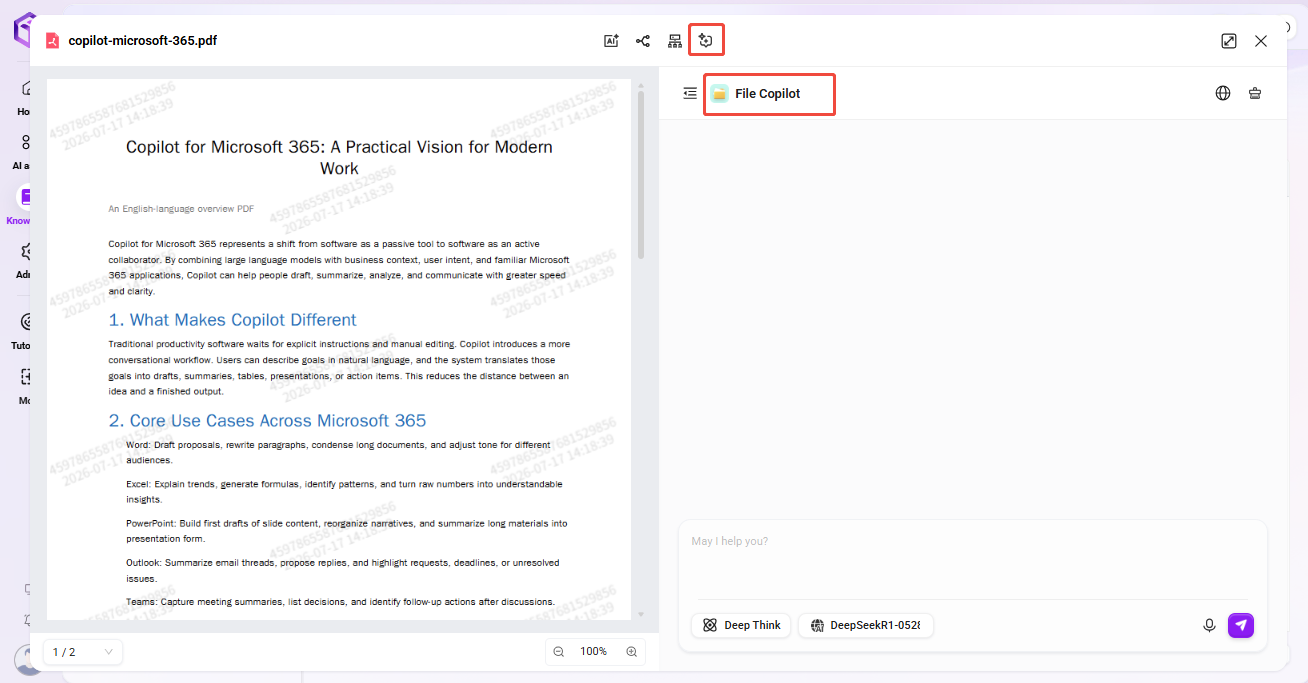Click the red PDF file type icon

click(52, 41)
